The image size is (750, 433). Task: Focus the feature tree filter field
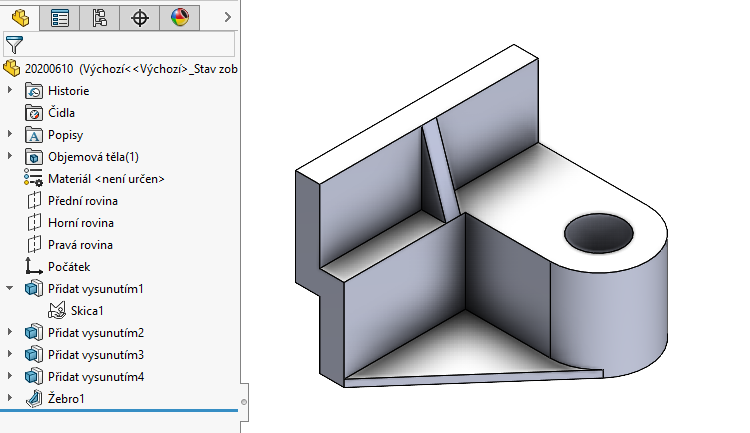coord(120,44)
